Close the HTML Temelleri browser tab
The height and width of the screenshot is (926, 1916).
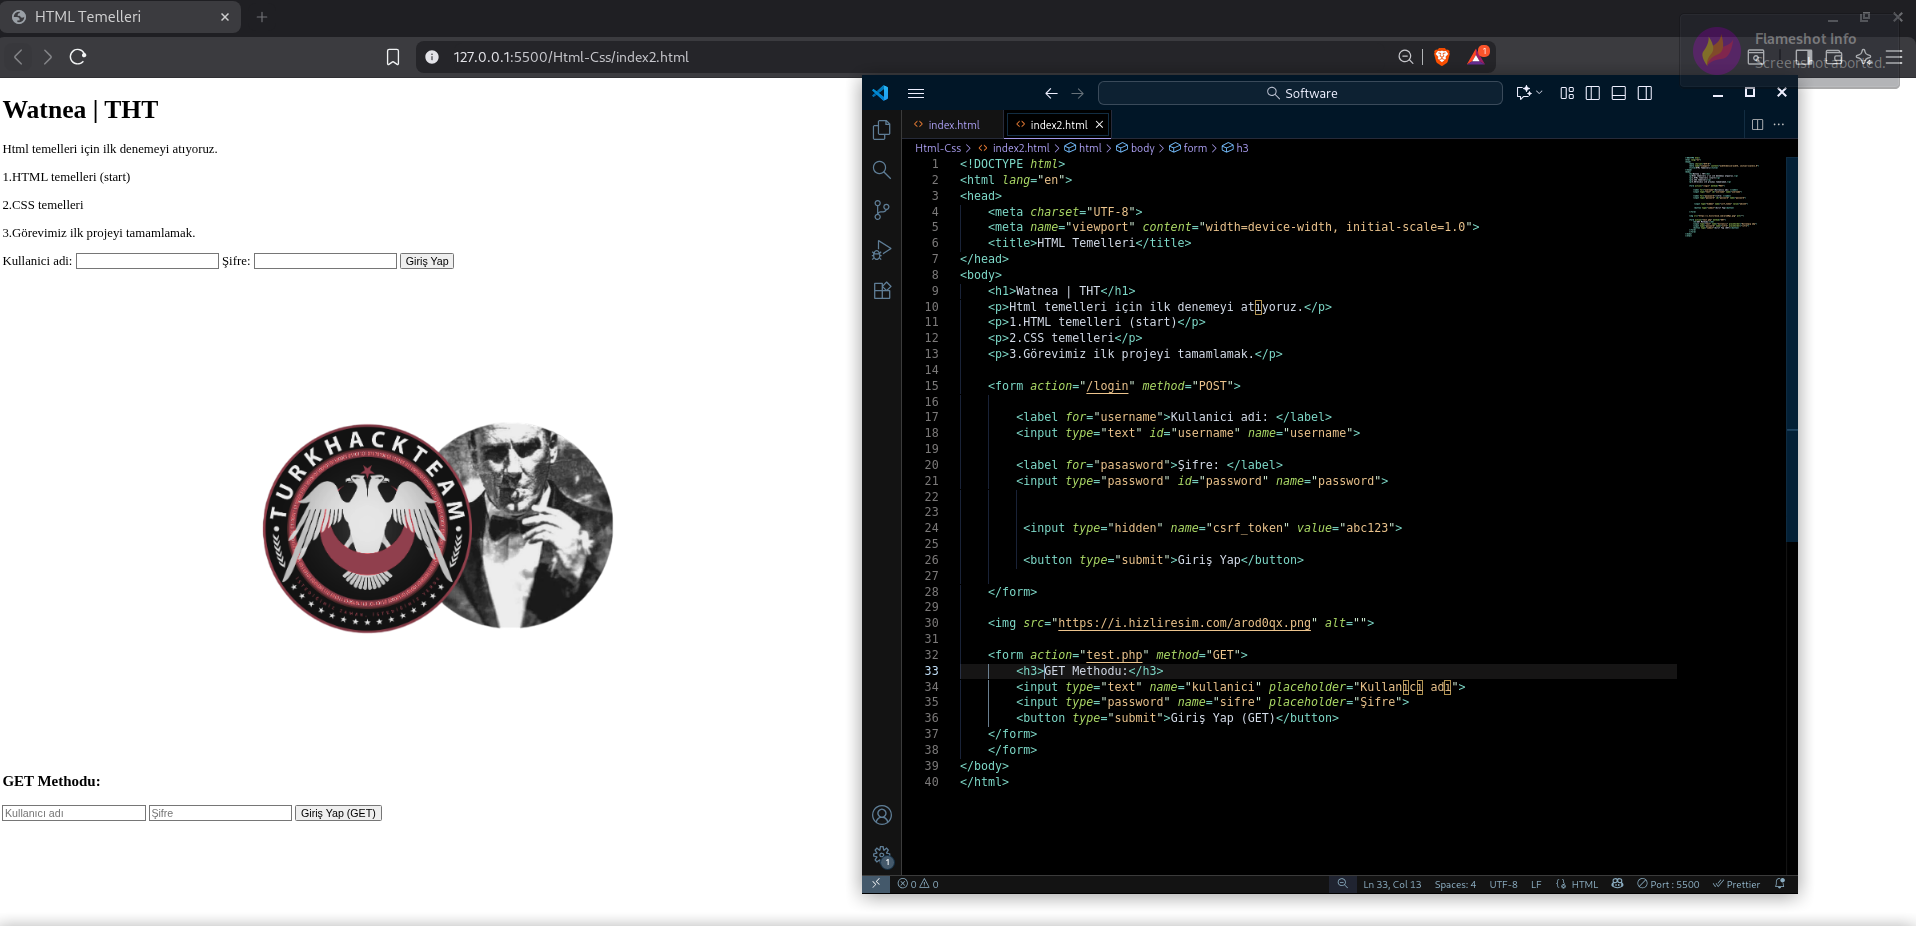pos(225,17)
